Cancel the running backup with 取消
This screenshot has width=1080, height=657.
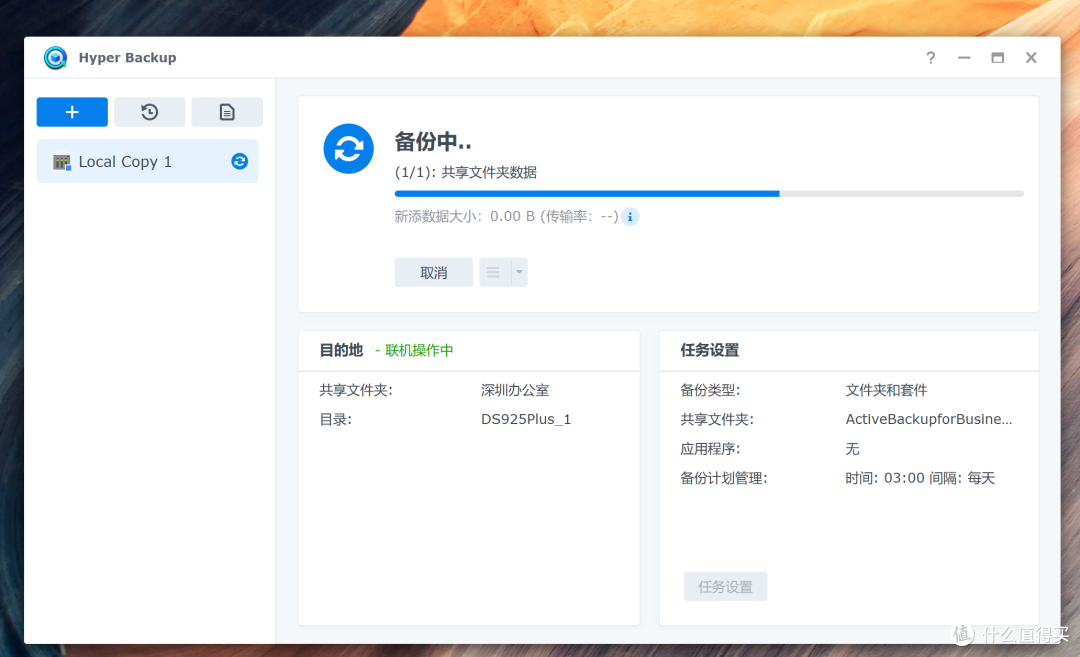click(434, 273)
